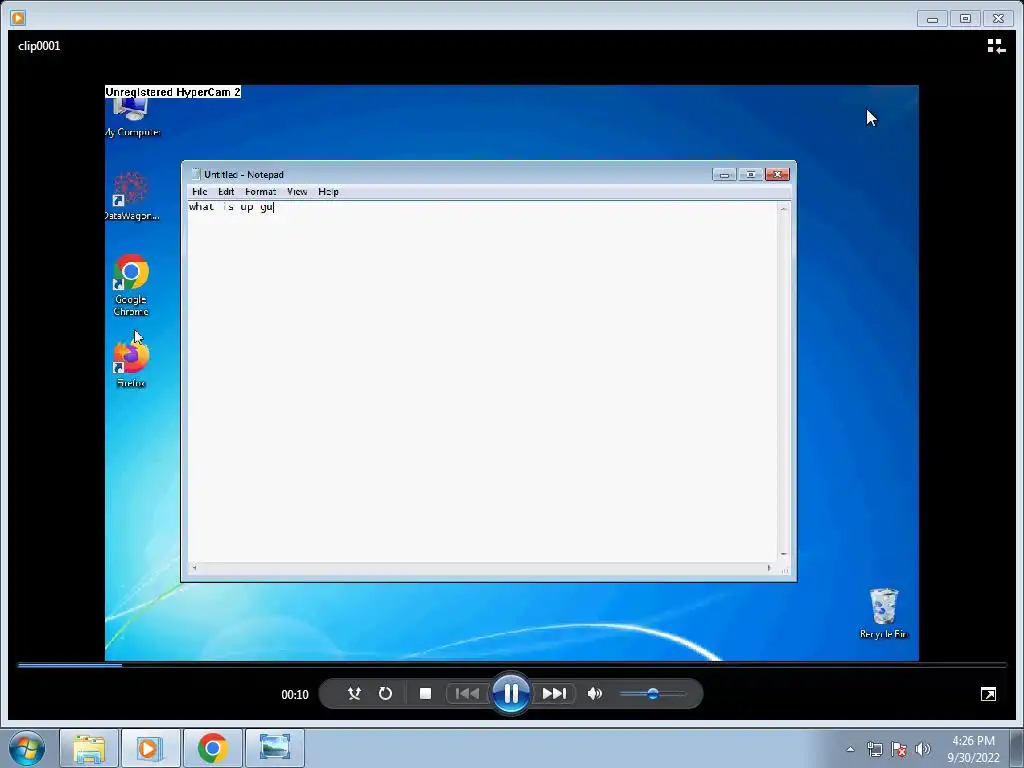Click the File menu in recorded Notepad
The height and width of the screenshot is (768, 1024).
point(200,191)
